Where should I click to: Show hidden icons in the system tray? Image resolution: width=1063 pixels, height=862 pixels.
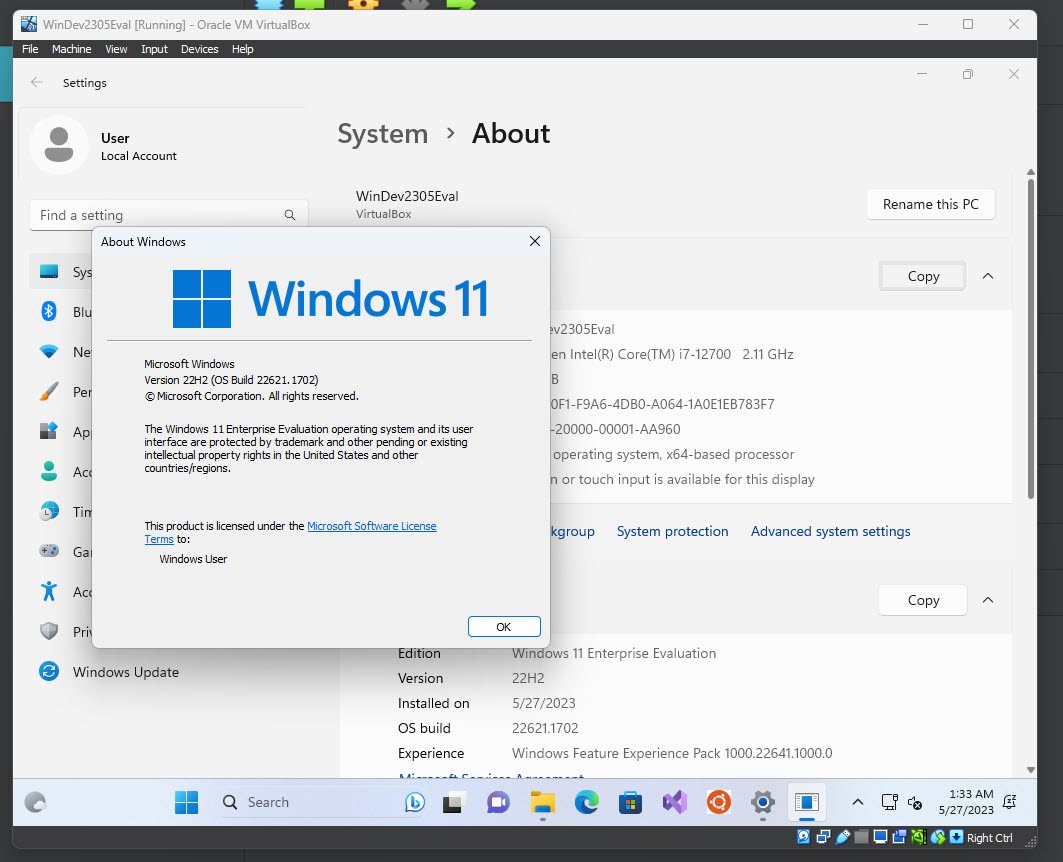pos(857,802)
